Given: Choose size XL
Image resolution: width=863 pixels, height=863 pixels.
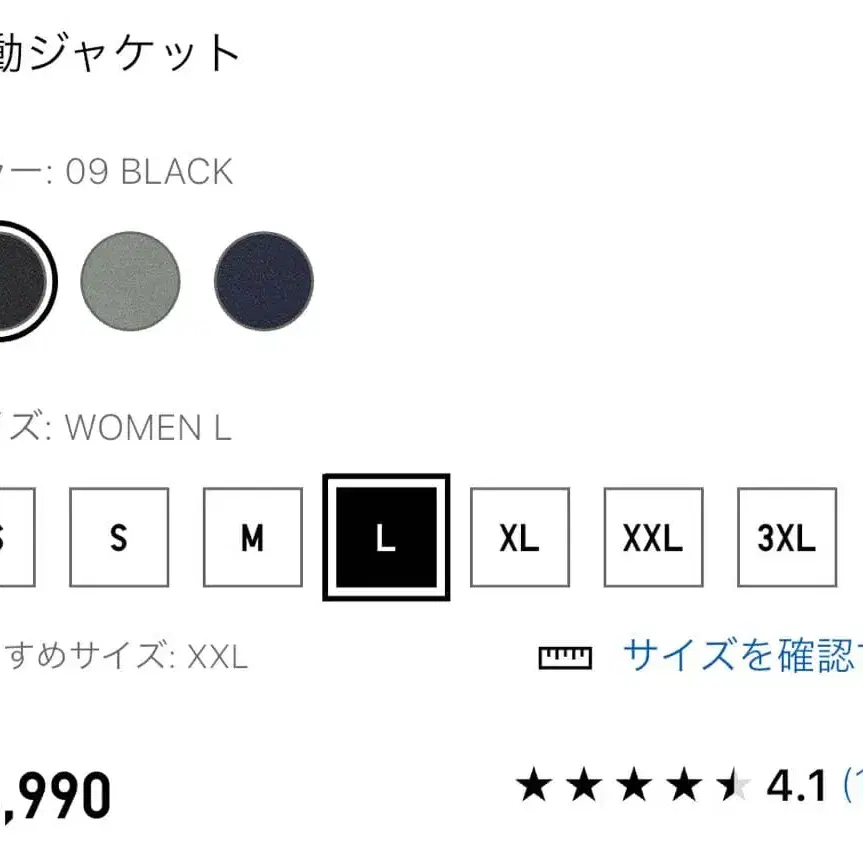Looking at the screenshot, I should tap(520, 538).
